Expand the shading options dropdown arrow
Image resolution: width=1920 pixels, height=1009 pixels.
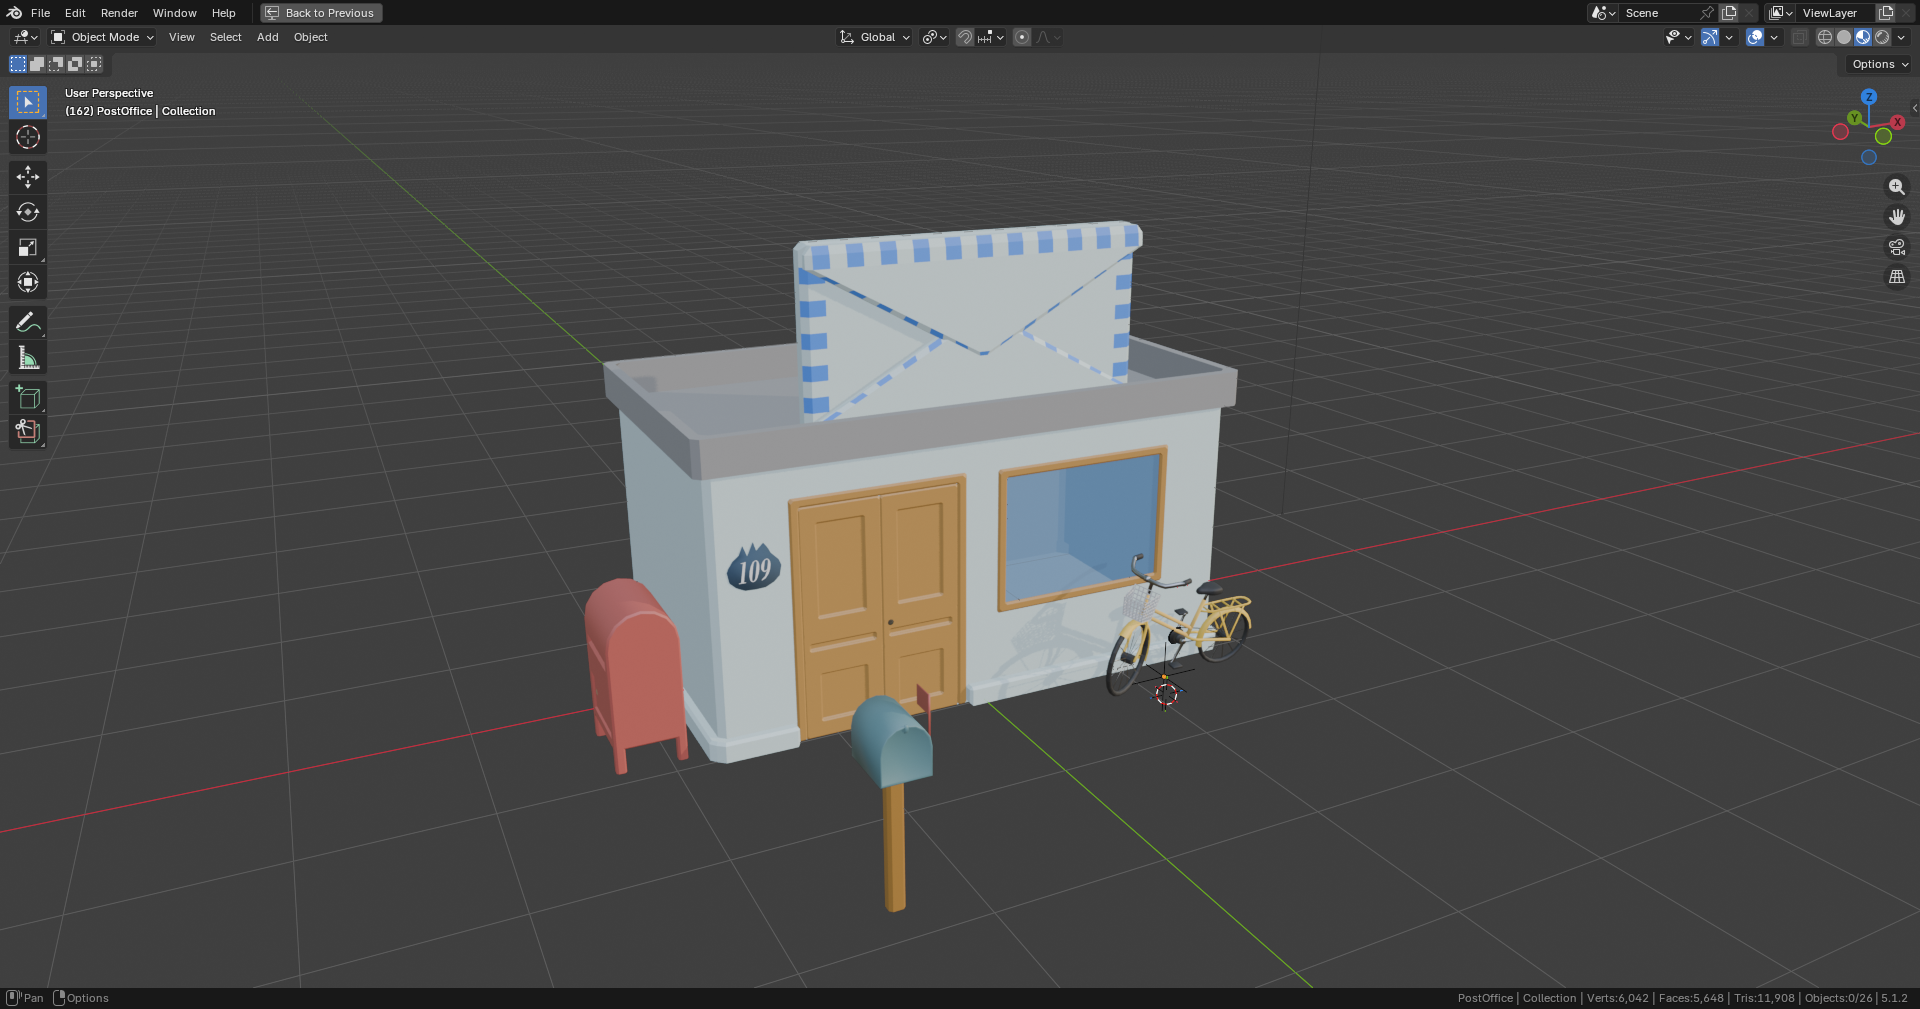(1901, 37)
